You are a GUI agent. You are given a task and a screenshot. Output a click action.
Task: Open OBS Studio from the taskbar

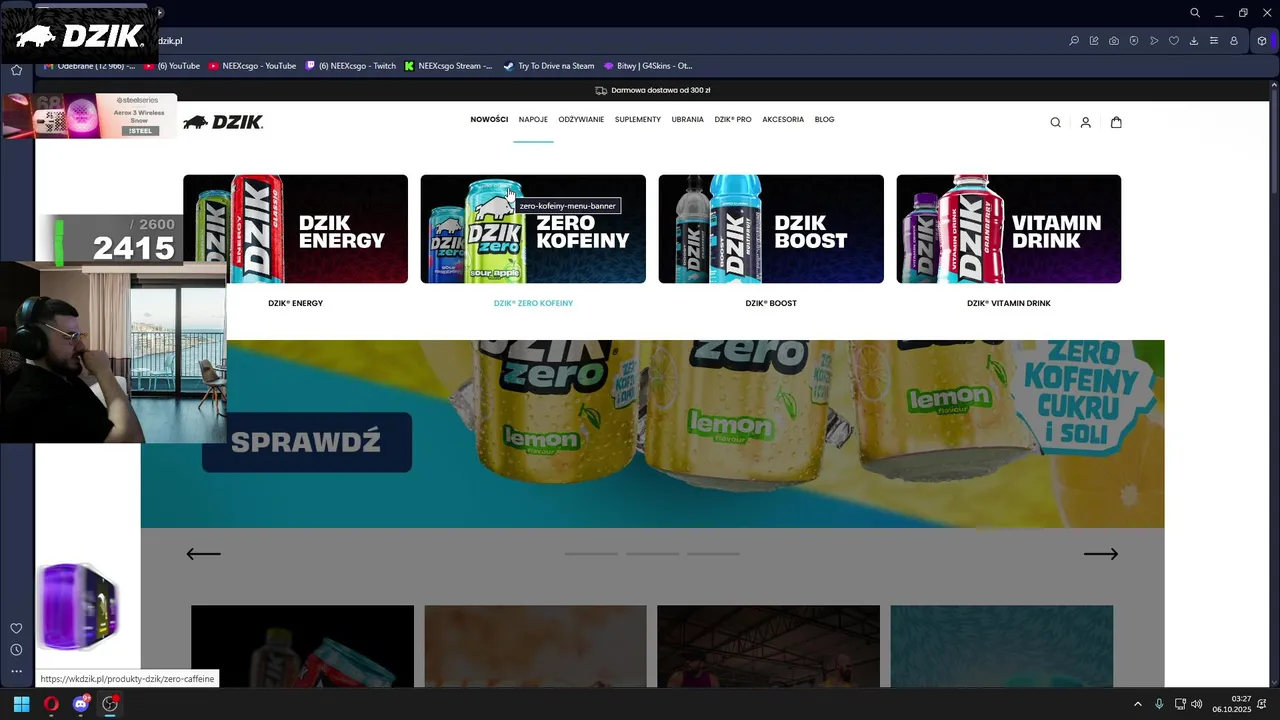[x=110, y=704]
